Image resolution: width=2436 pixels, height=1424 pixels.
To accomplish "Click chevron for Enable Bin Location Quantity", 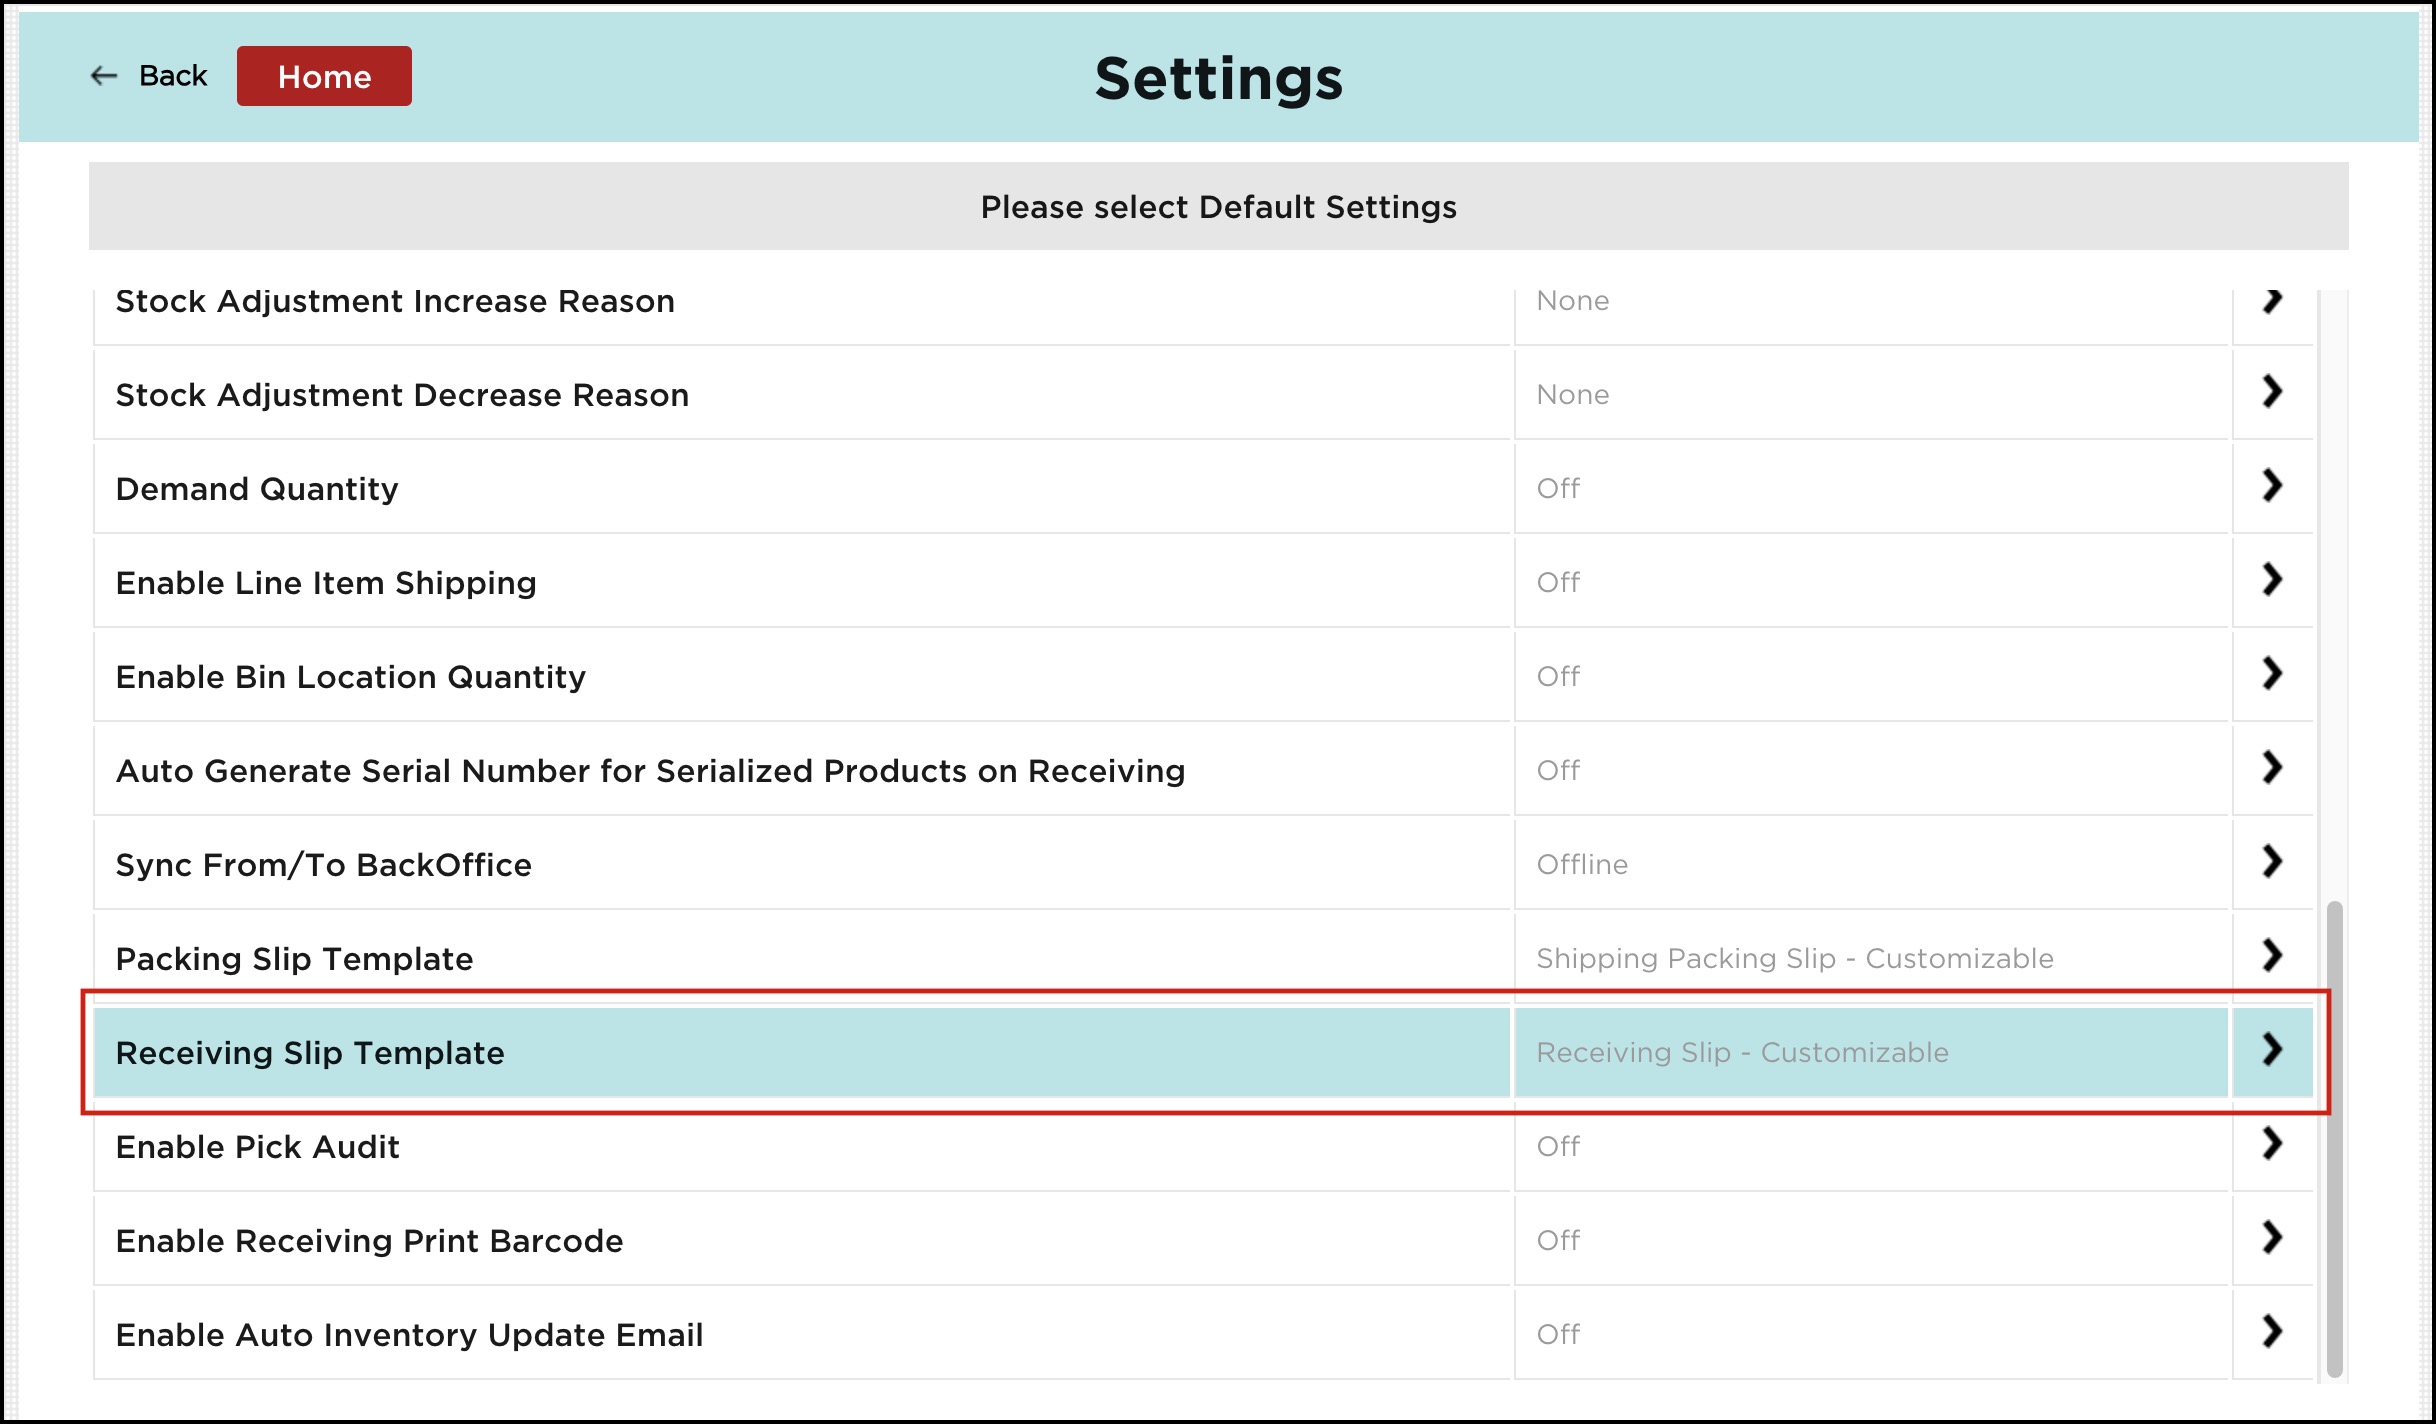I will [x=2272, y=675].
